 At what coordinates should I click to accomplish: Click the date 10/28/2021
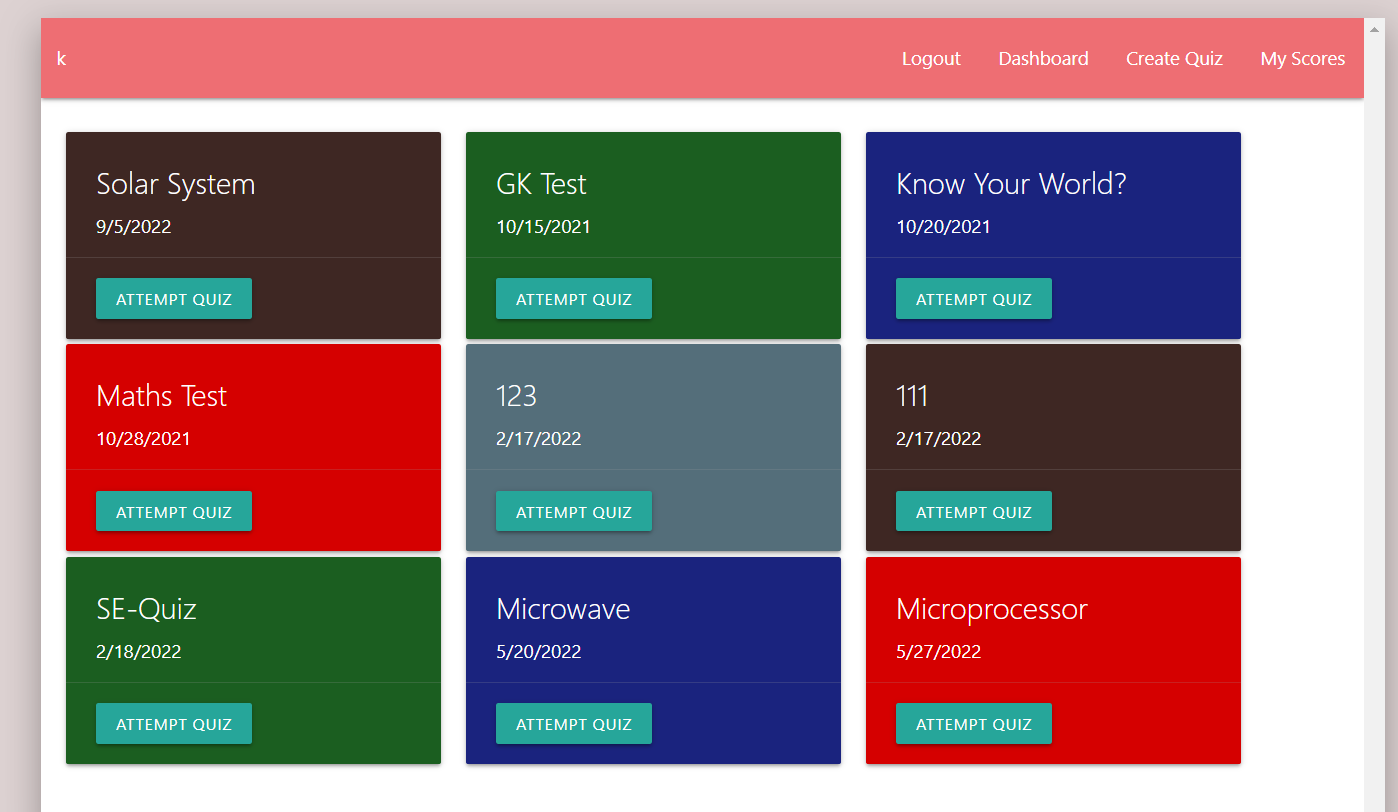[143, 439]
